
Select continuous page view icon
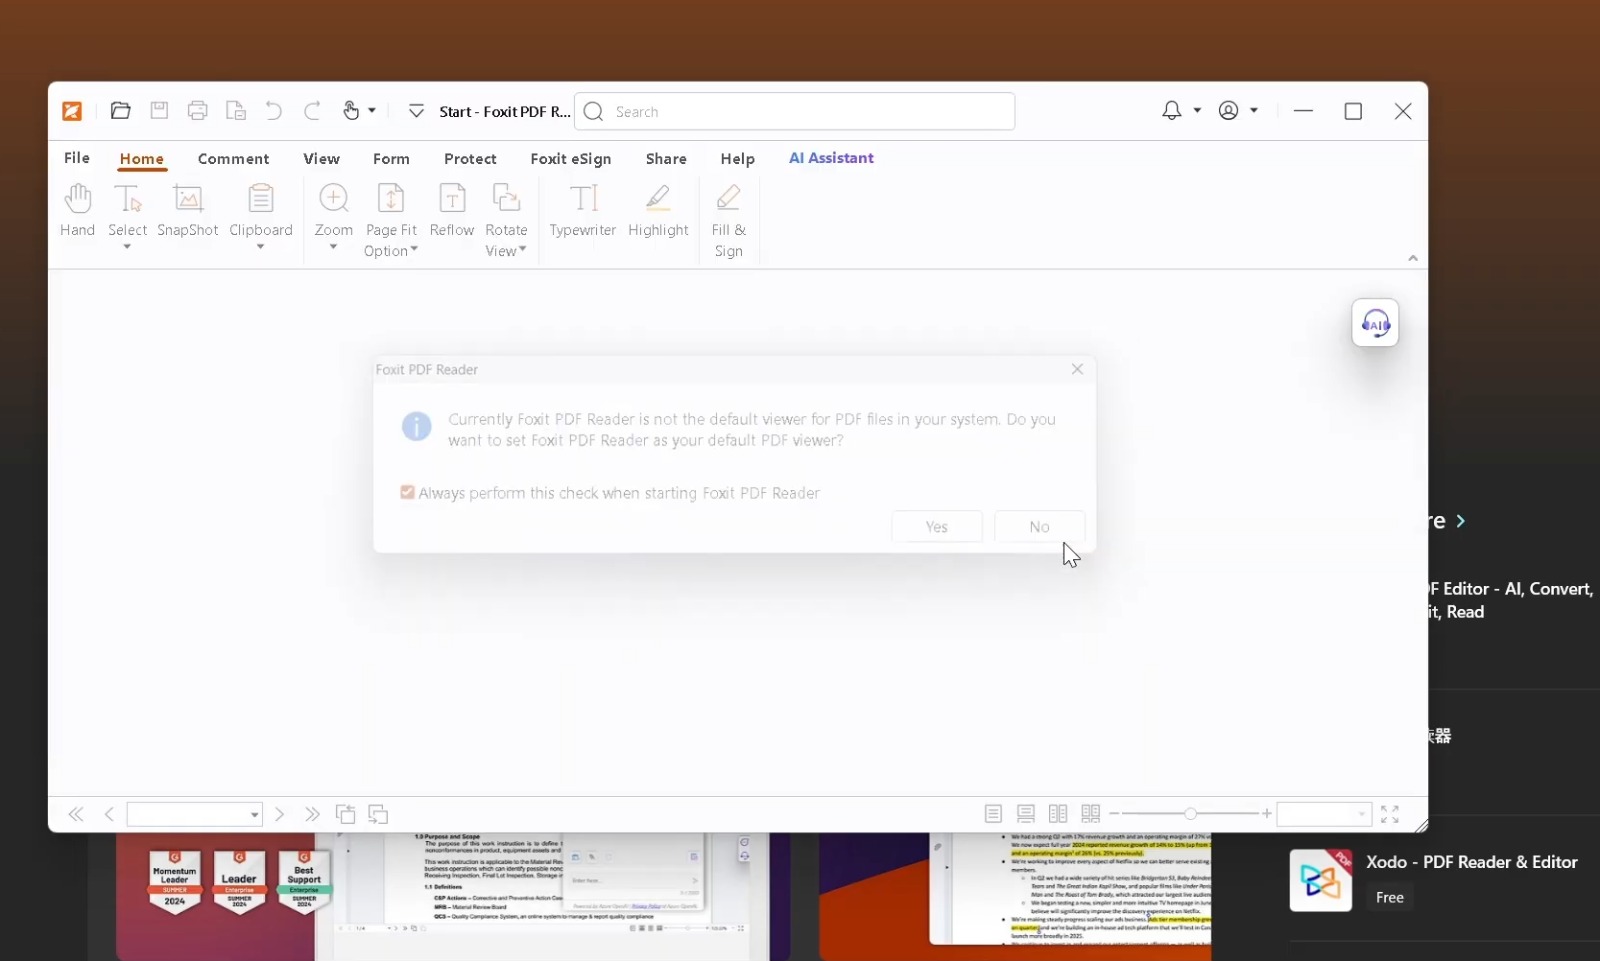1026,814
